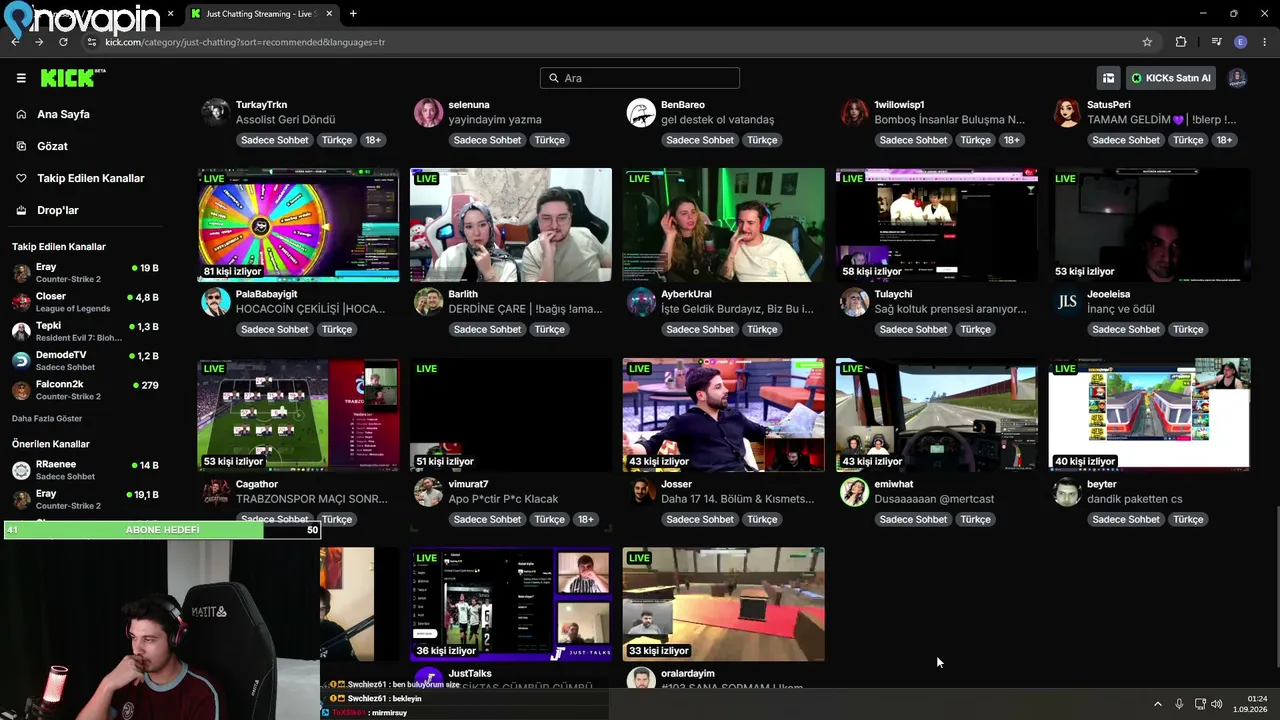Open Chrome profile E avatar
1280x720 pixels.
pos(1241,42)
